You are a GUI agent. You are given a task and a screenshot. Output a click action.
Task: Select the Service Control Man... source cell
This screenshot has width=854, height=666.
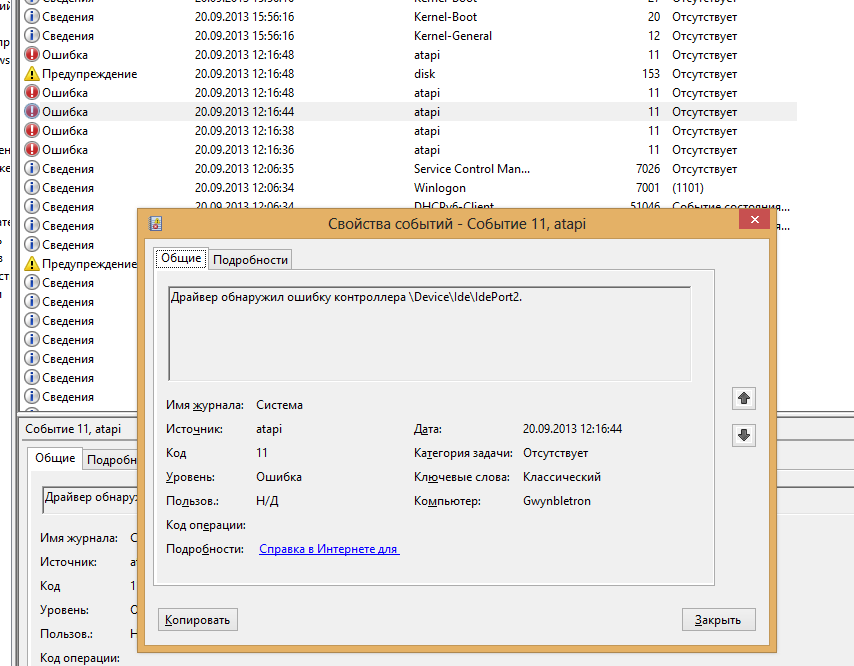coord(472,169)
